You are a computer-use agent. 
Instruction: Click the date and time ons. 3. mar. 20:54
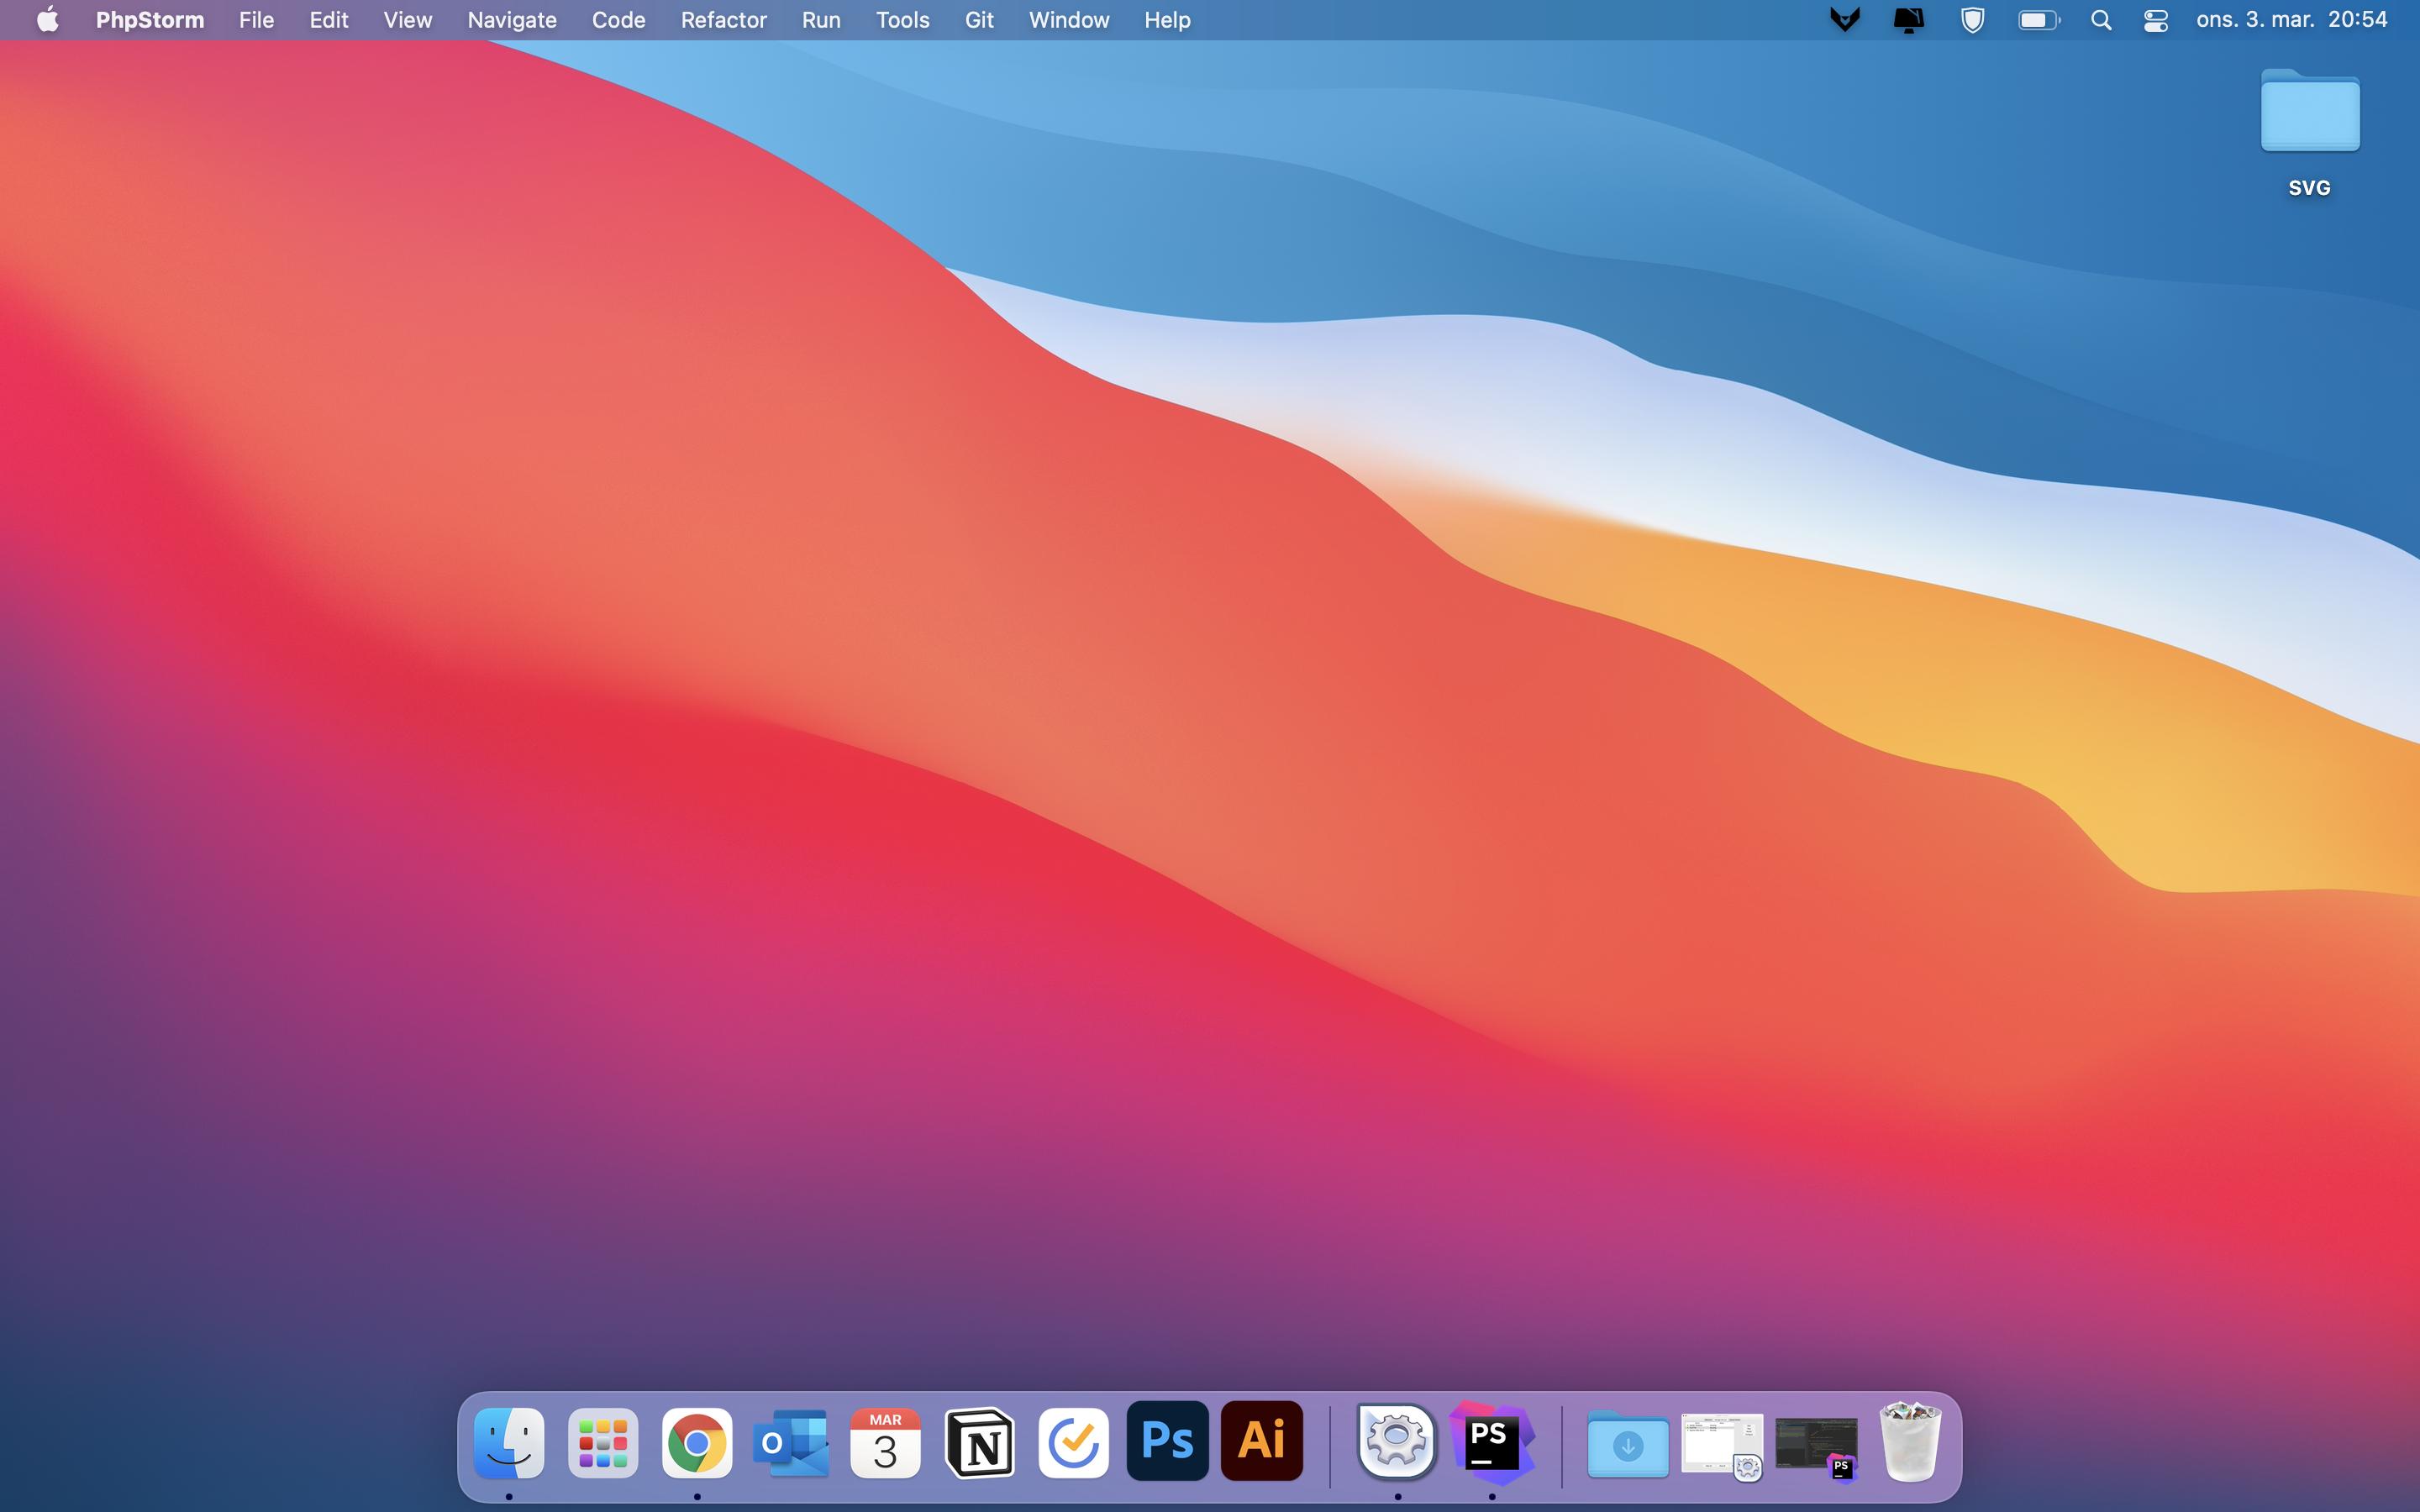click(x=2291, y=20)
